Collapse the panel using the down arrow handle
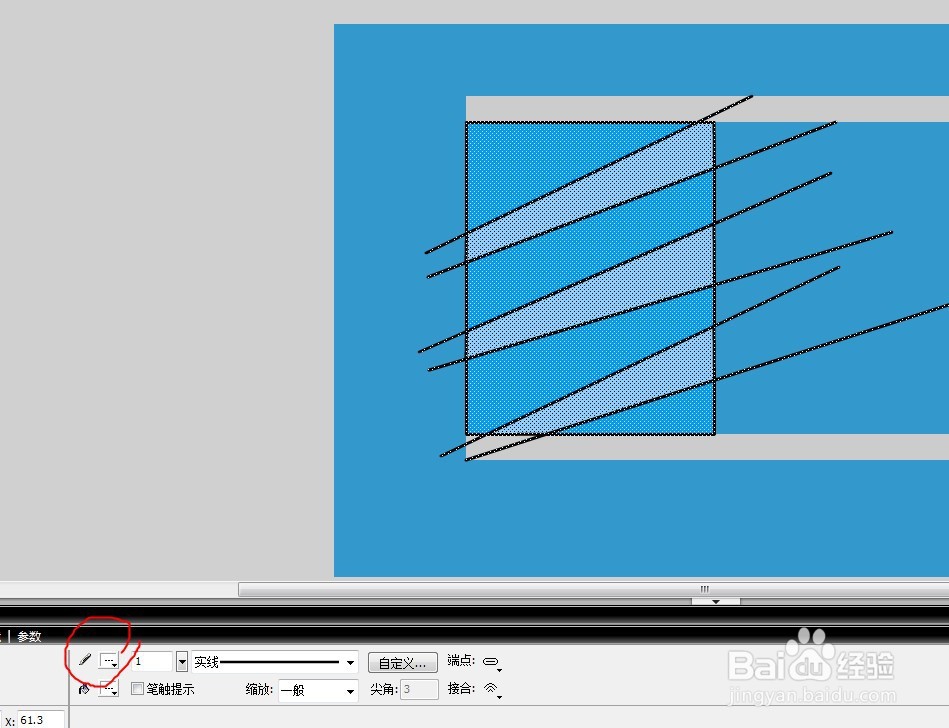949x728 pixels. 715,602
